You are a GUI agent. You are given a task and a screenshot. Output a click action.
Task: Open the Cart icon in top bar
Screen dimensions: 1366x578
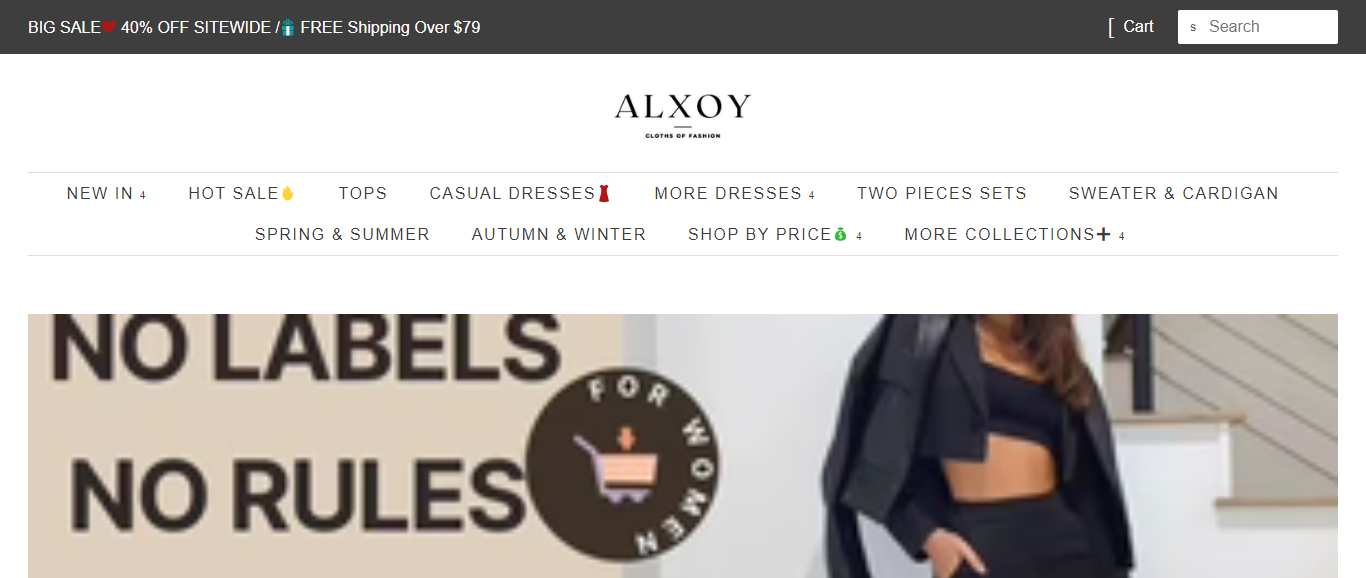point(1111,27)
